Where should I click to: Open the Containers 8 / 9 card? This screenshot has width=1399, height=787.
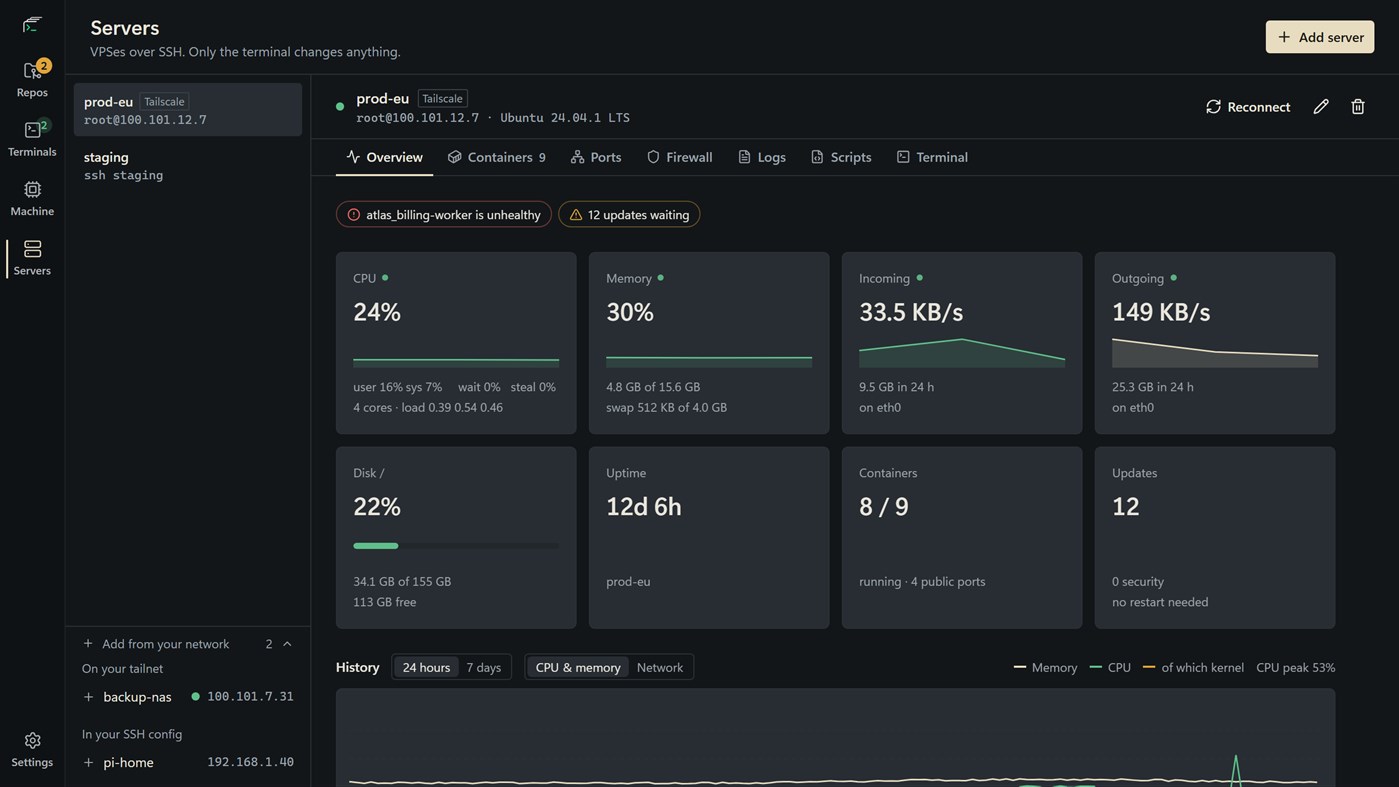962,538
